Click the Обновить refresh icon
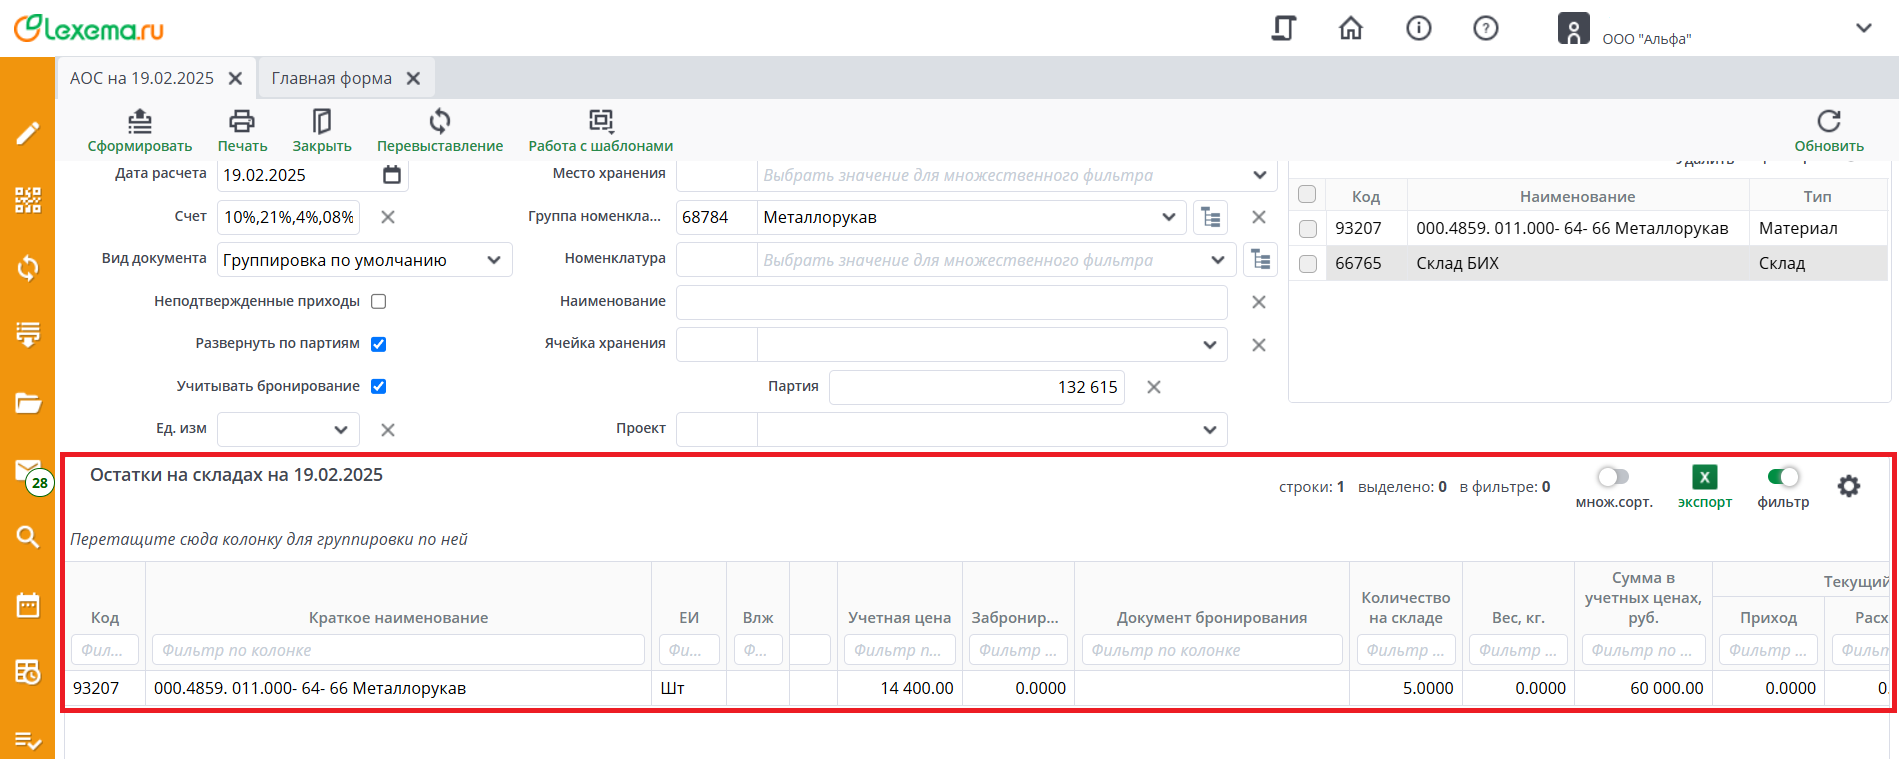 1828,122
